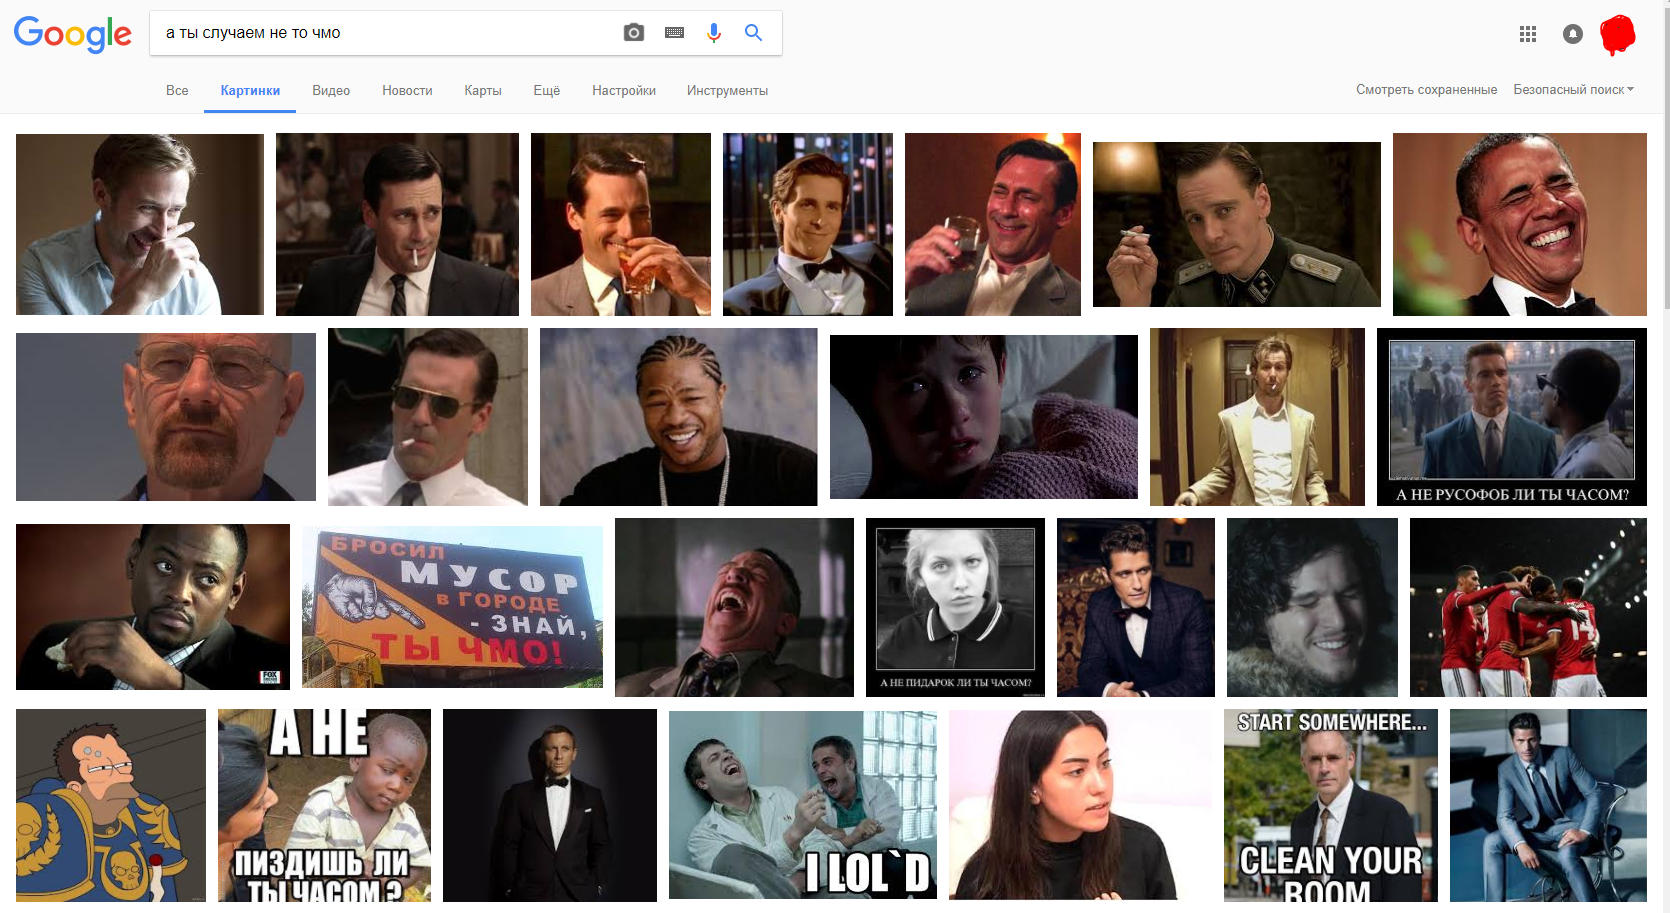The image size is (1670, 913).
Task: Open the skeptical child 'А НЕ' meme thumbnail
Action: pos(324,805)
